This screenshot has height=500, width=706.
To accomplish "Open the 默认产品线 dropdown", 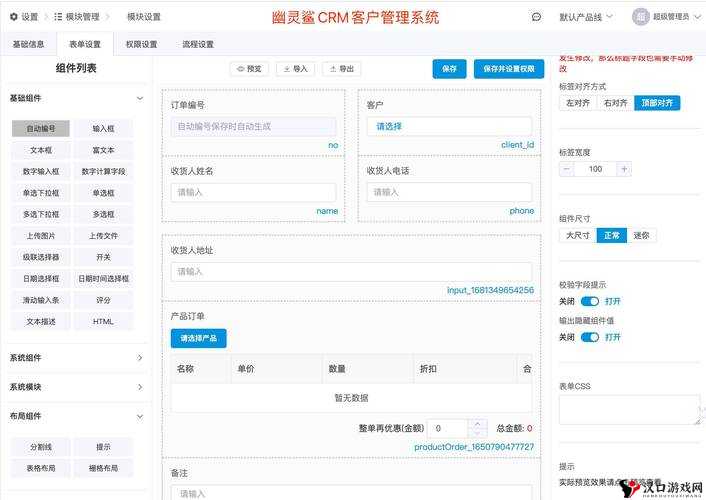I will pos(586,17).
